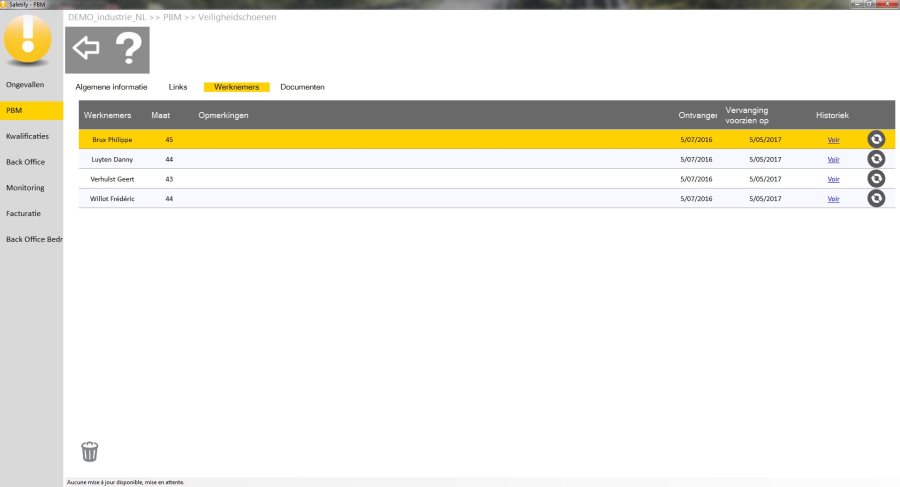Click the renew icon for Willot Frédéric
900x487 pixels.
click(x=876, y=199)
